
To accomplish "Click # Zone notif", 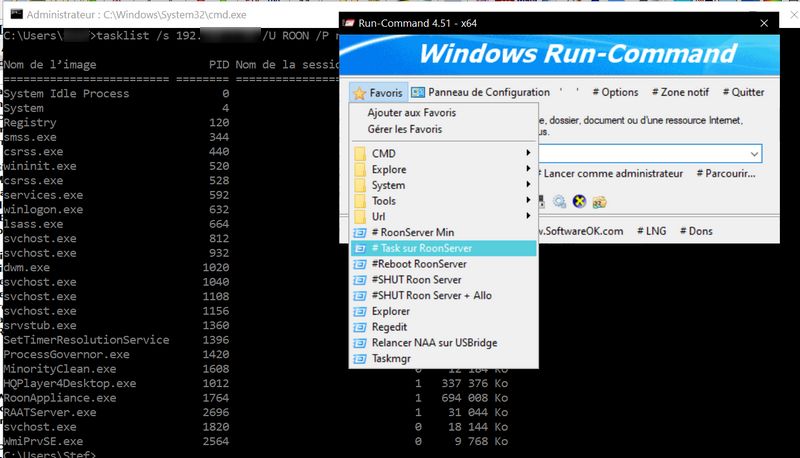I will point(680,92).
